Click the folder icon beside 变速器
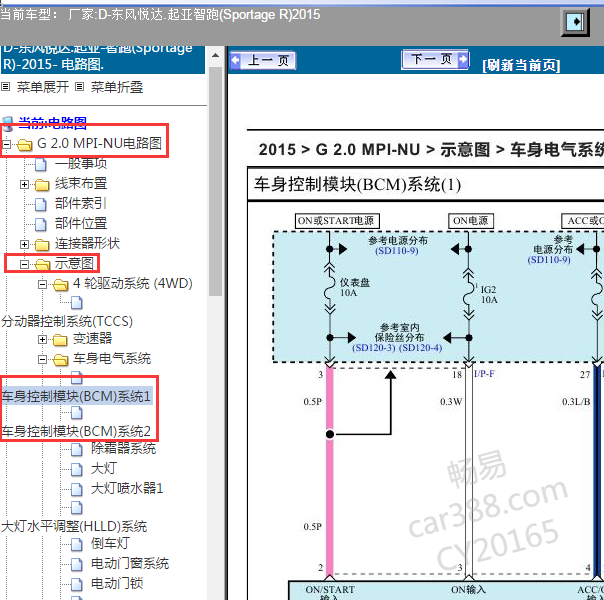 coord(60,340)
